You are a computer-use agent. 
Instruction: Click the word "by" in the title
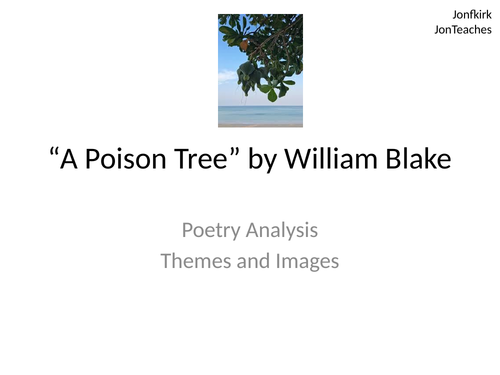(x=262, y=160)
